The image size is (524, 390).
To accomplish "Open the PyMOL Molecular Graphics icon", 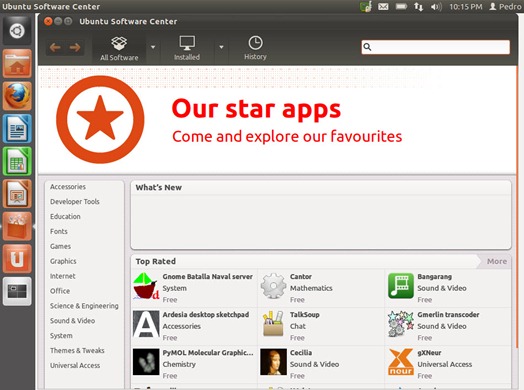I will tap(146, 362).
